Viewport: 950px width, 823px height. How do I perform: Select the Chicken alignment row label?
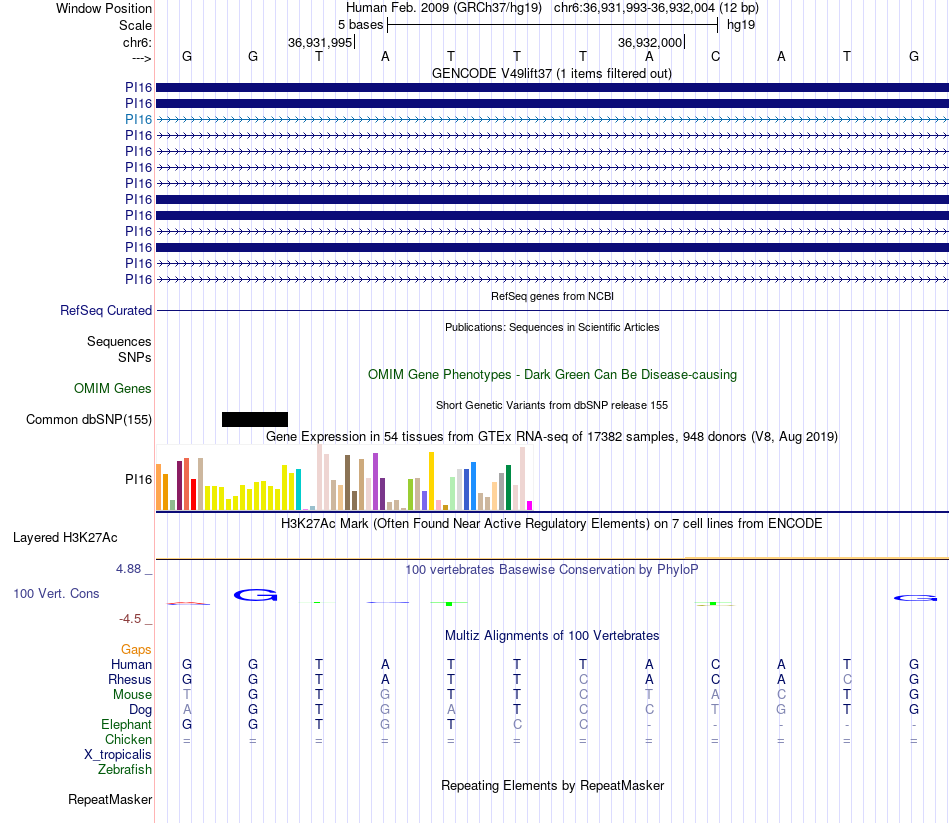128,739
